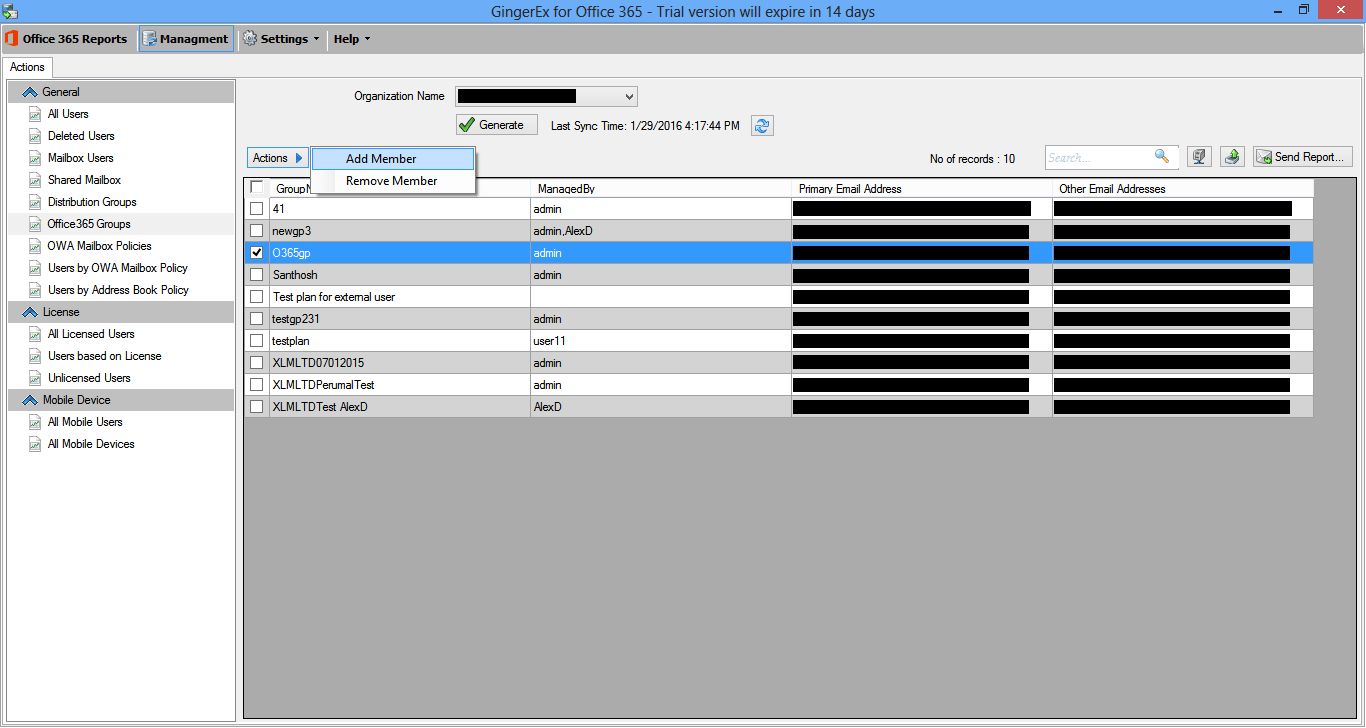Click the report icon next to Deleted Users
Image resolution: width=1366 pixels, height=728 pixels.
click(35, 136)
